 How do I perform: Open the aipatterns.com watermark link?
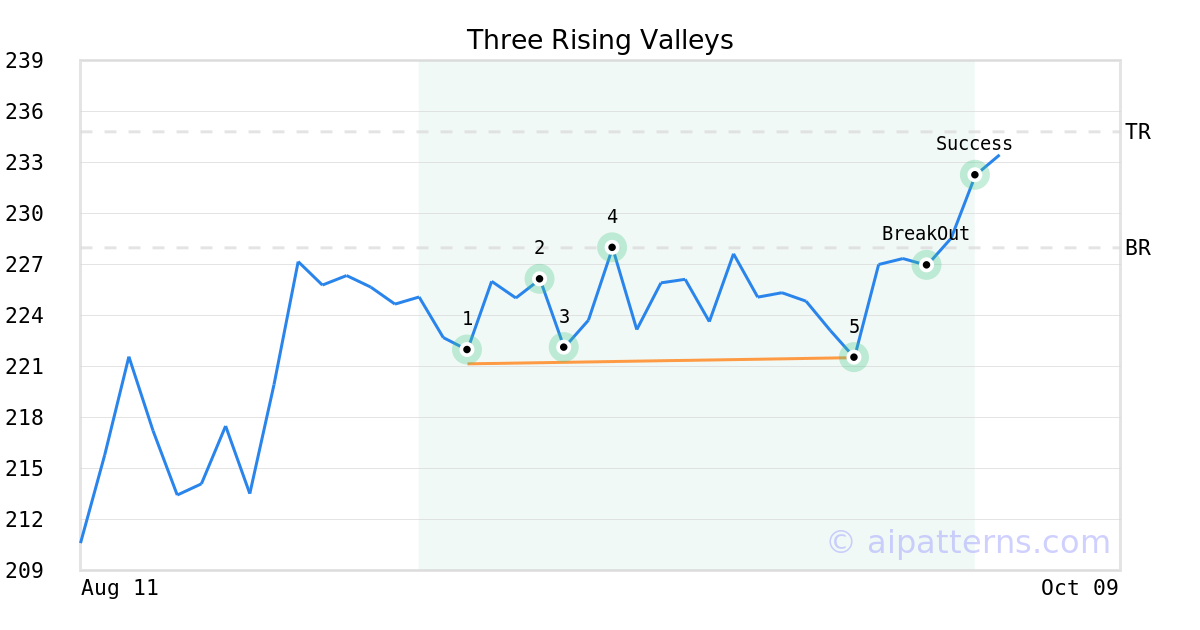(x=968, y=542)
